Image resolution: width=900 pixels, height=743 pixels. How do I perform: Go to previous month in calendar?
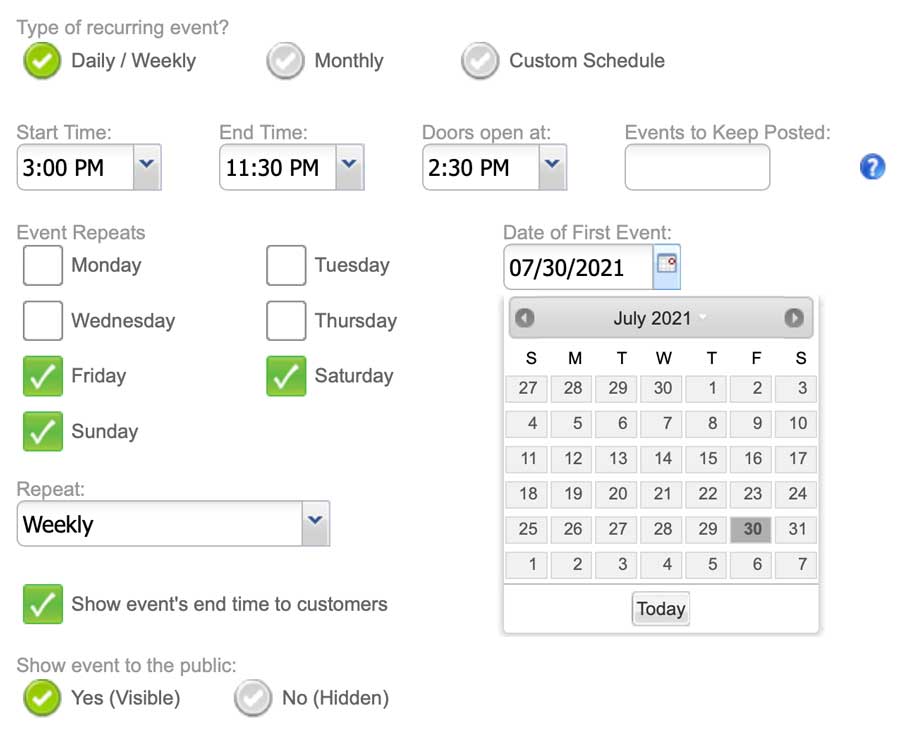point(525,318)
